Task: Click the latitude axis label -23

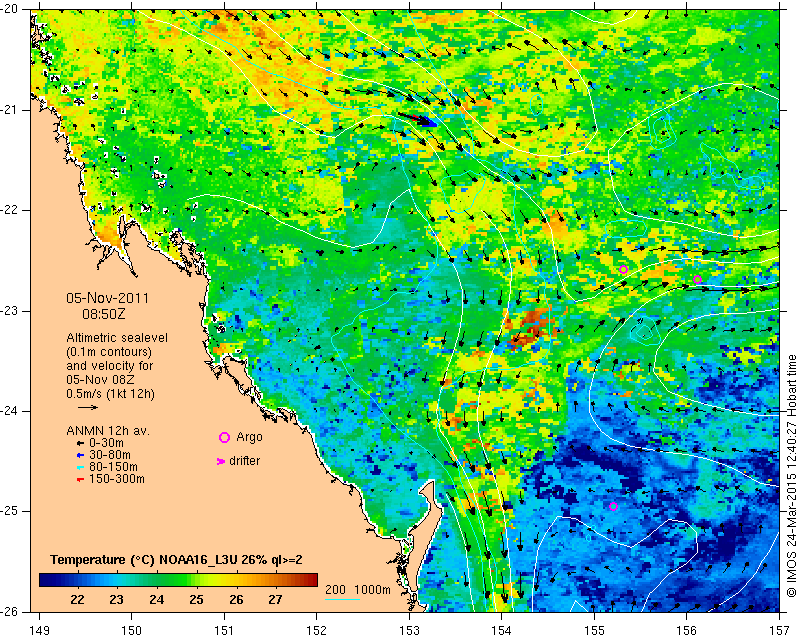Action: [10, 311]
